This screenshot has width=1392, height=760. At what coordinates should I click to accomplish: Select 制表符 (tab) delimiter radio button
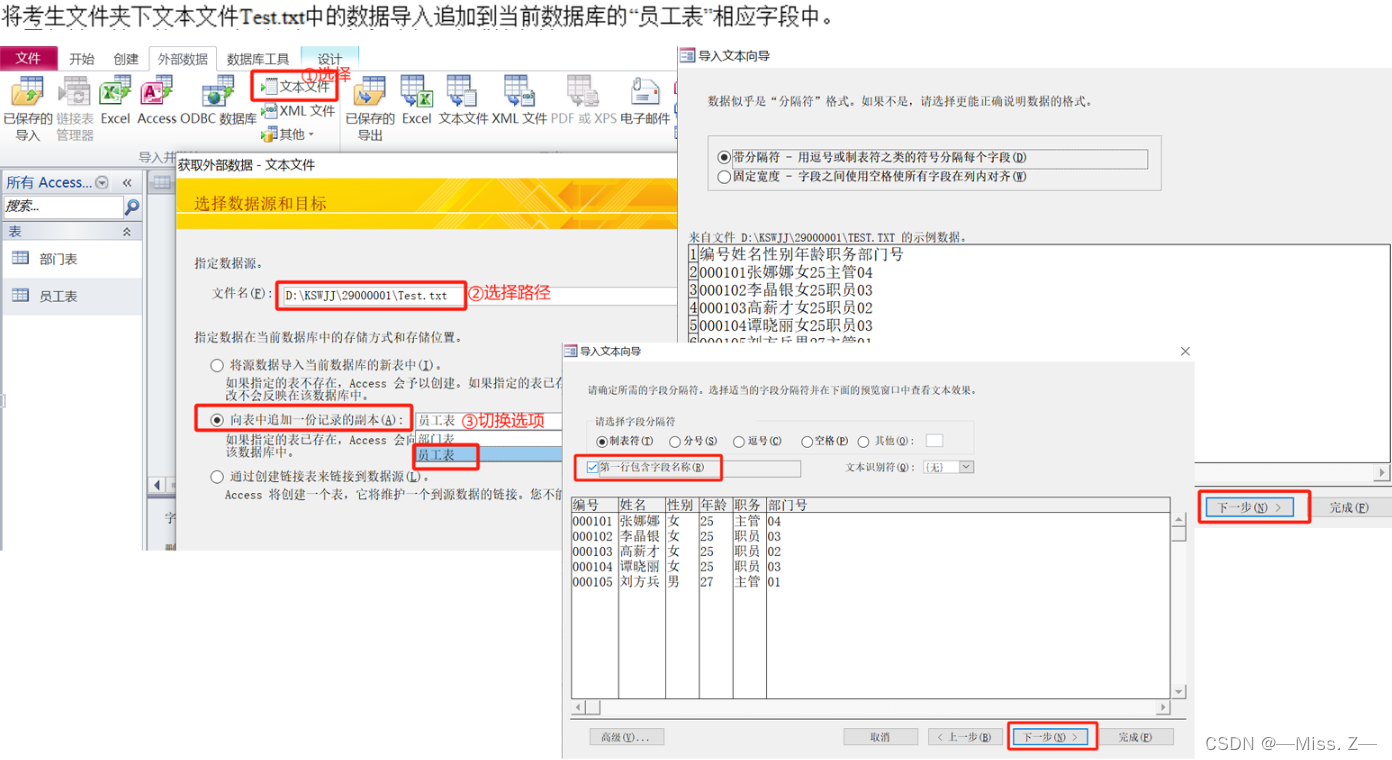(602, 441)
